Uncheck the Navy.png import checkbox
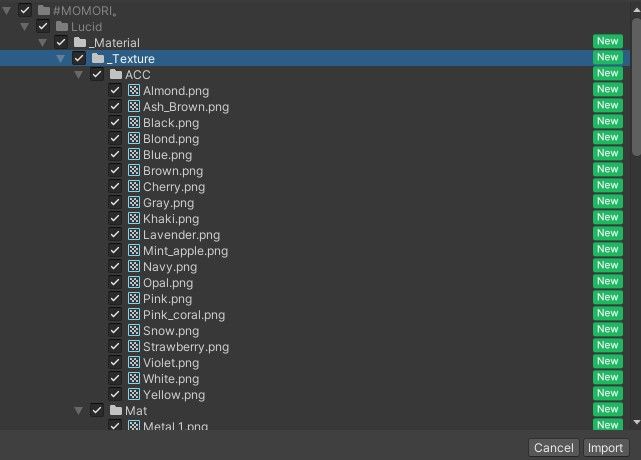 pyautogui.click(x=115, y=266)
